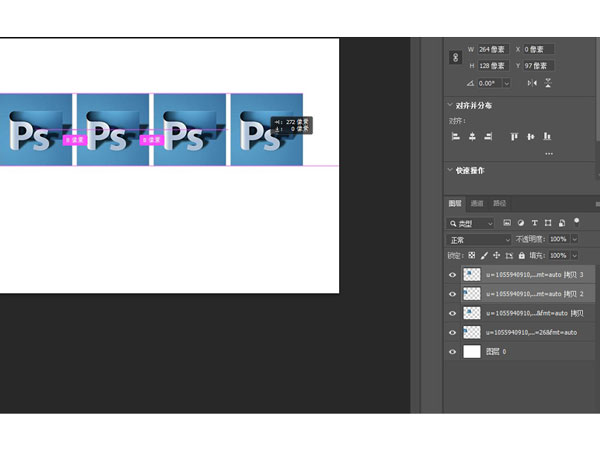Edit the 填充 fill value

coord(559,255)
